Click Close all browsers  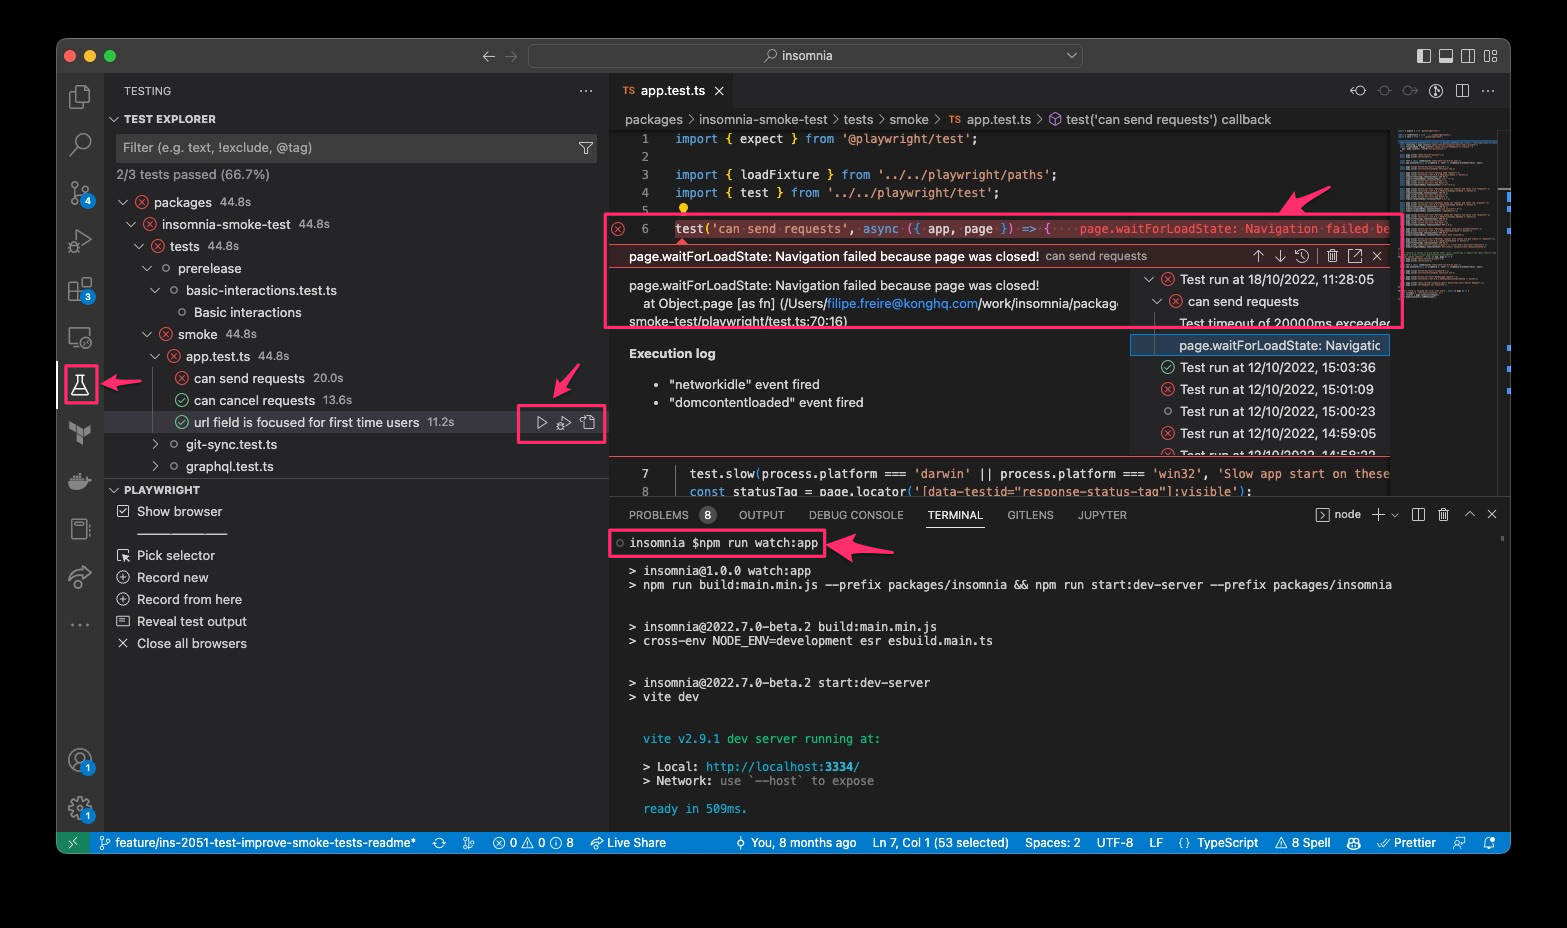192,643
